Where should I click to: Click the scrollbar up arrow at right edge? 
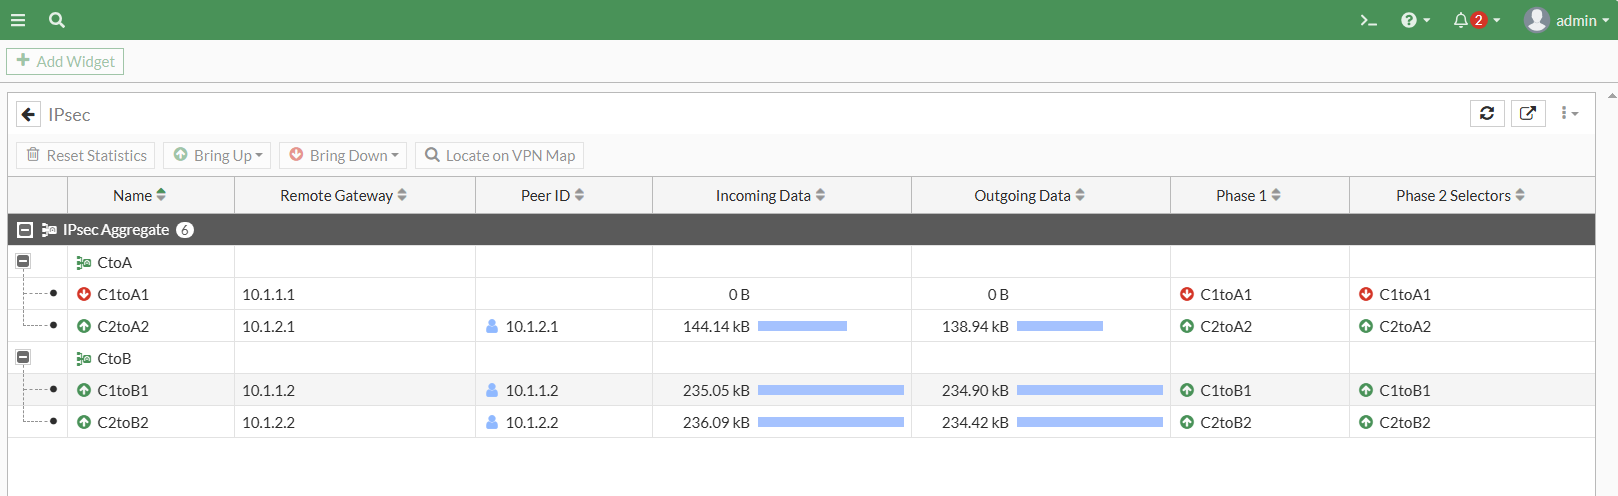click(1612, 96)
